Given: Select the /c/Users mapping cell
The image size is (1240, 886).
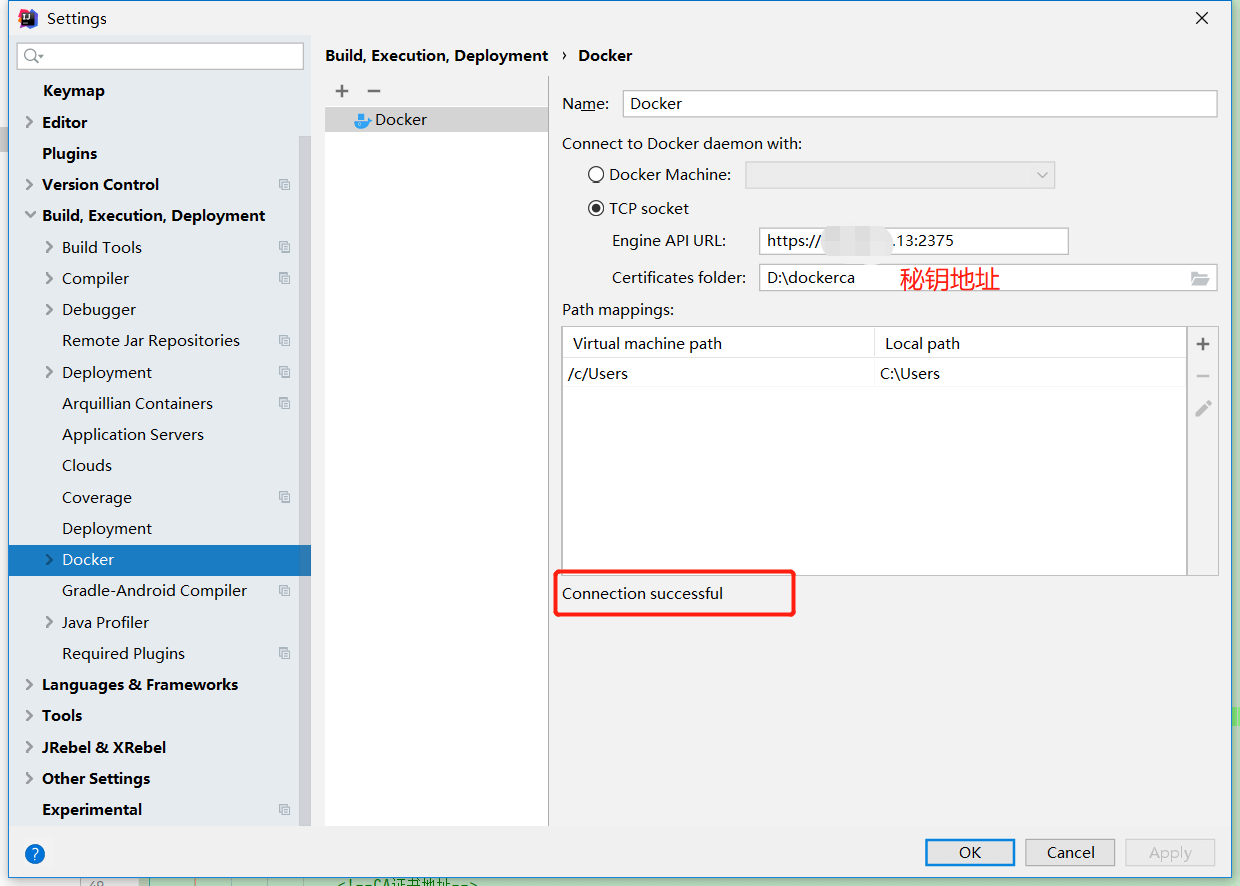Looking at the screenshot, I should (718, 374).
